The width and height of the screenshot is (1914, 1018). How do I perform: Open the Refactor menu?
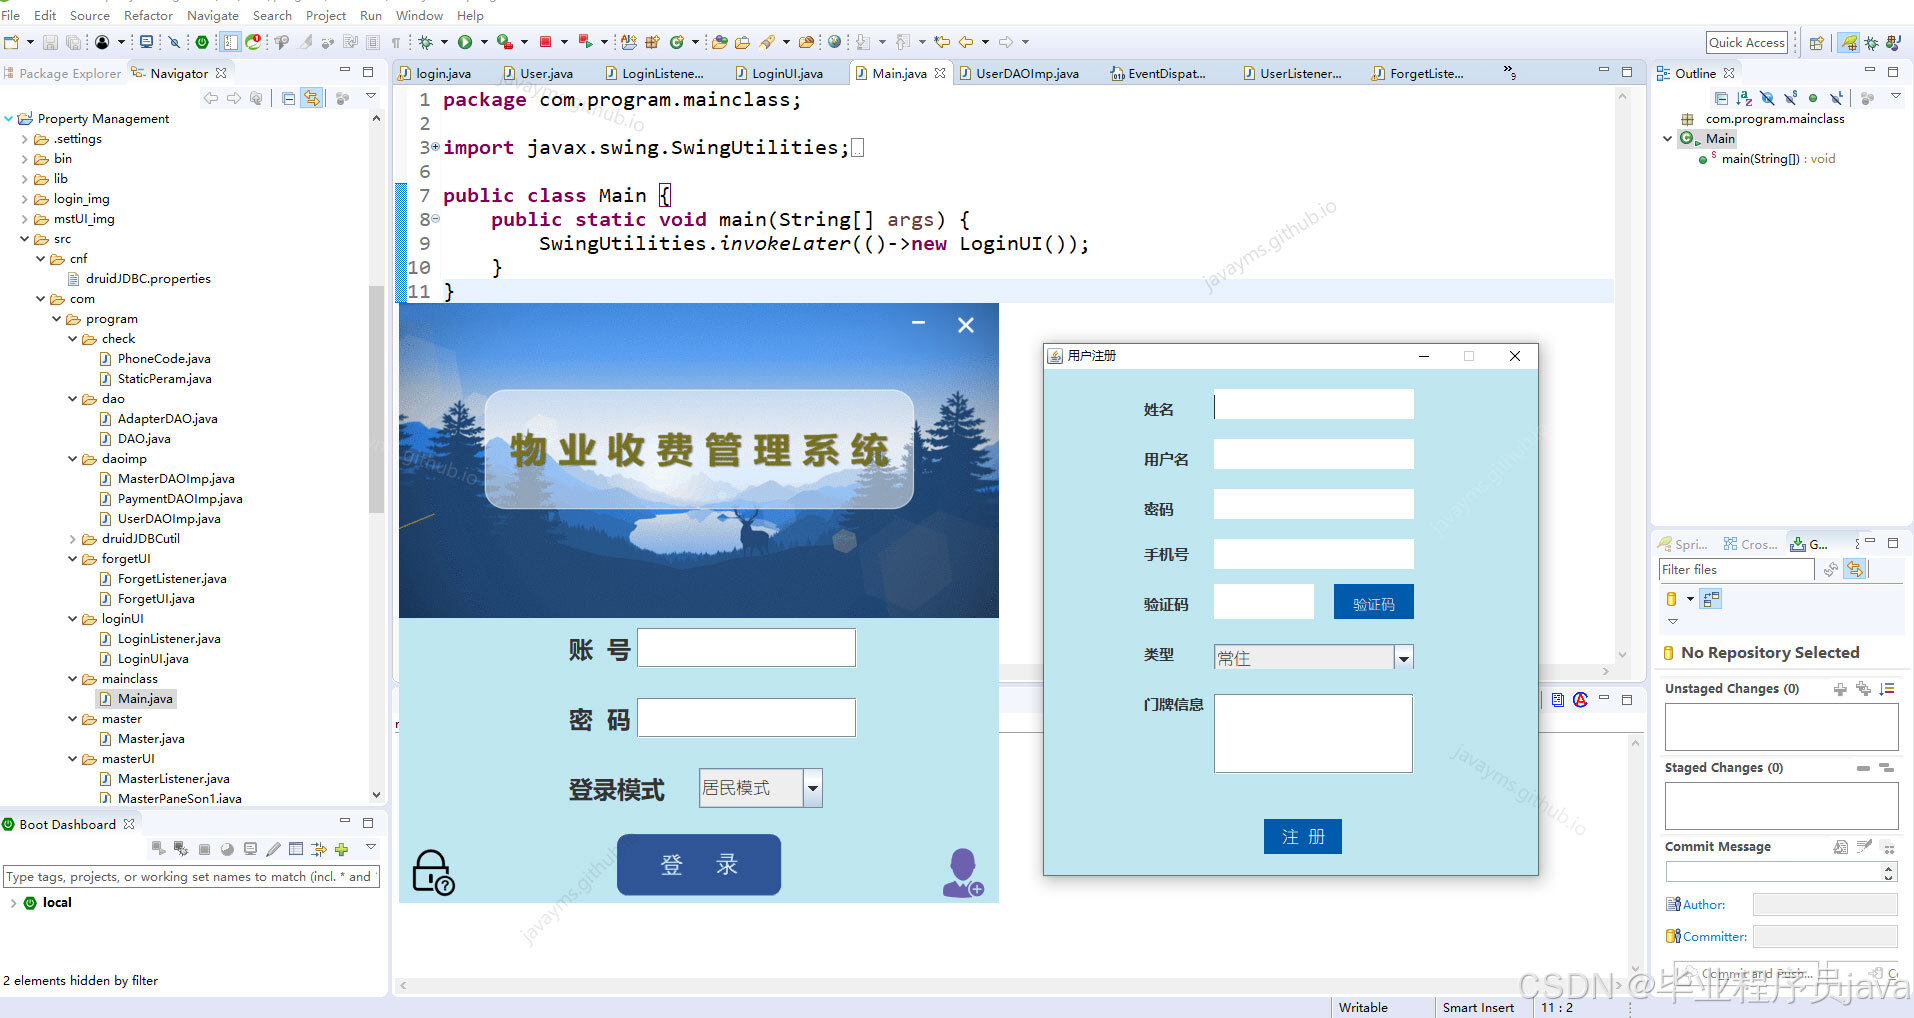point(148,15)
